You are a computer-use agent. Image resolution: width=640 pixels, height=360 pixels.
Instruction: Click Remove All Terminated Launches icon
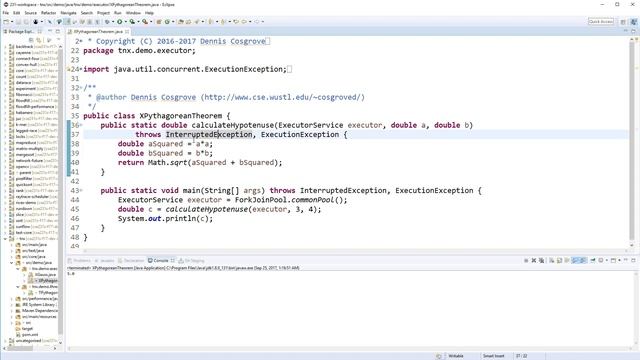click(542, 260)
